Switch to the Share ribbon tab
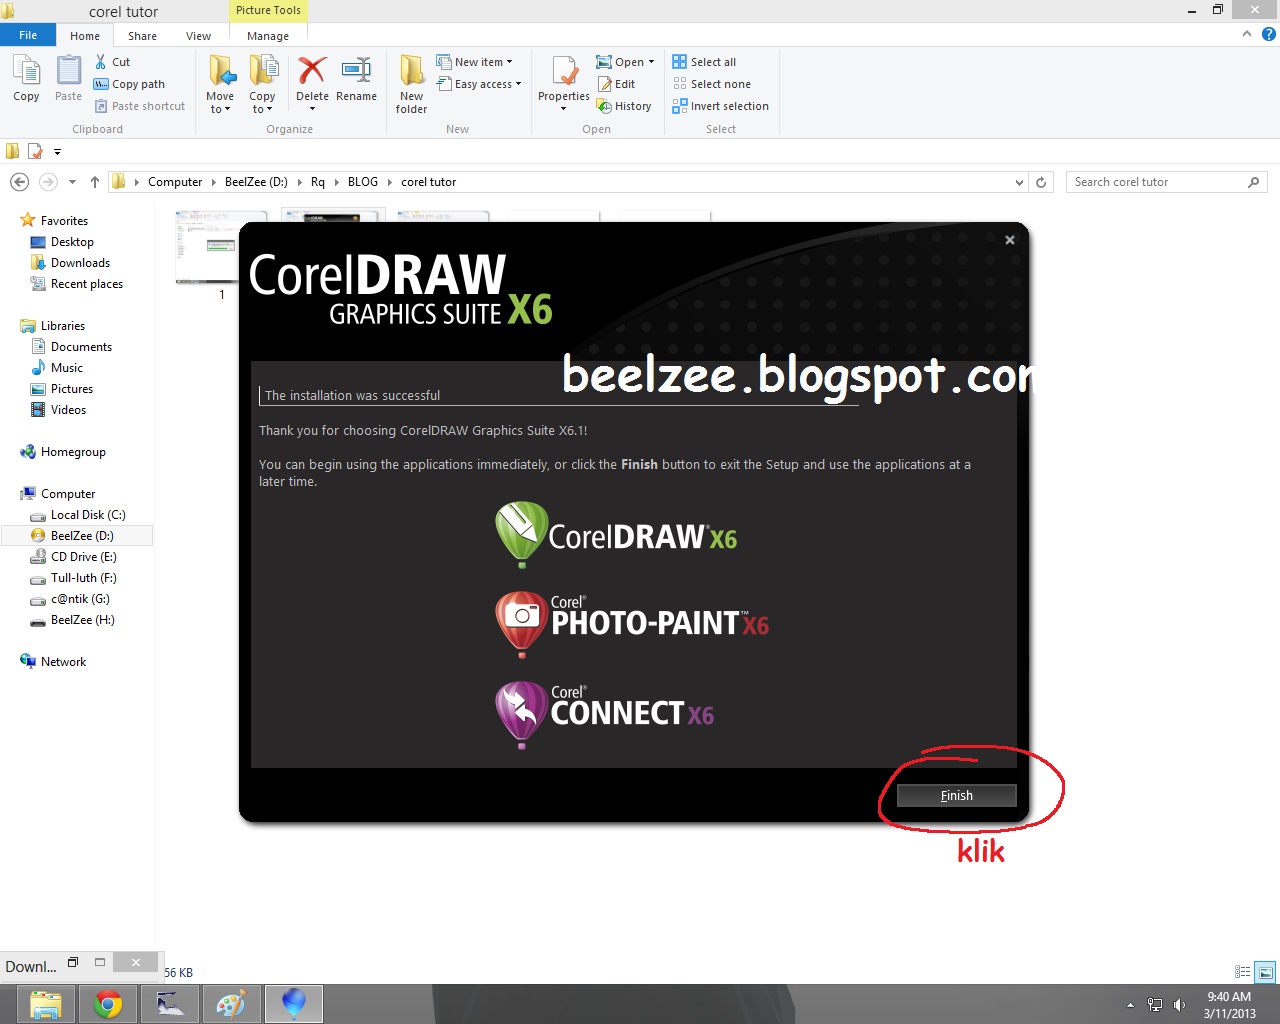Viewport: 1280px width, 1024px height. click(x=142, y=36)
